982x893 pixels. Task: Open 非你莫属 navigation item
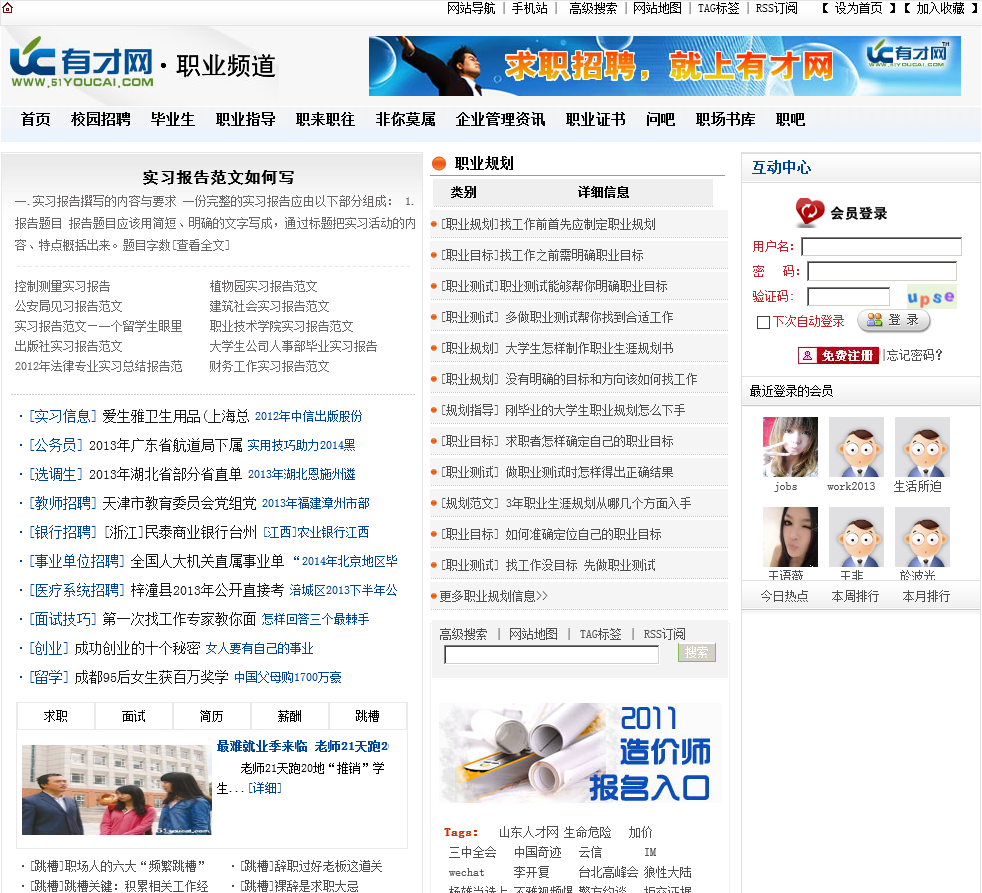(x=406, y=119)
